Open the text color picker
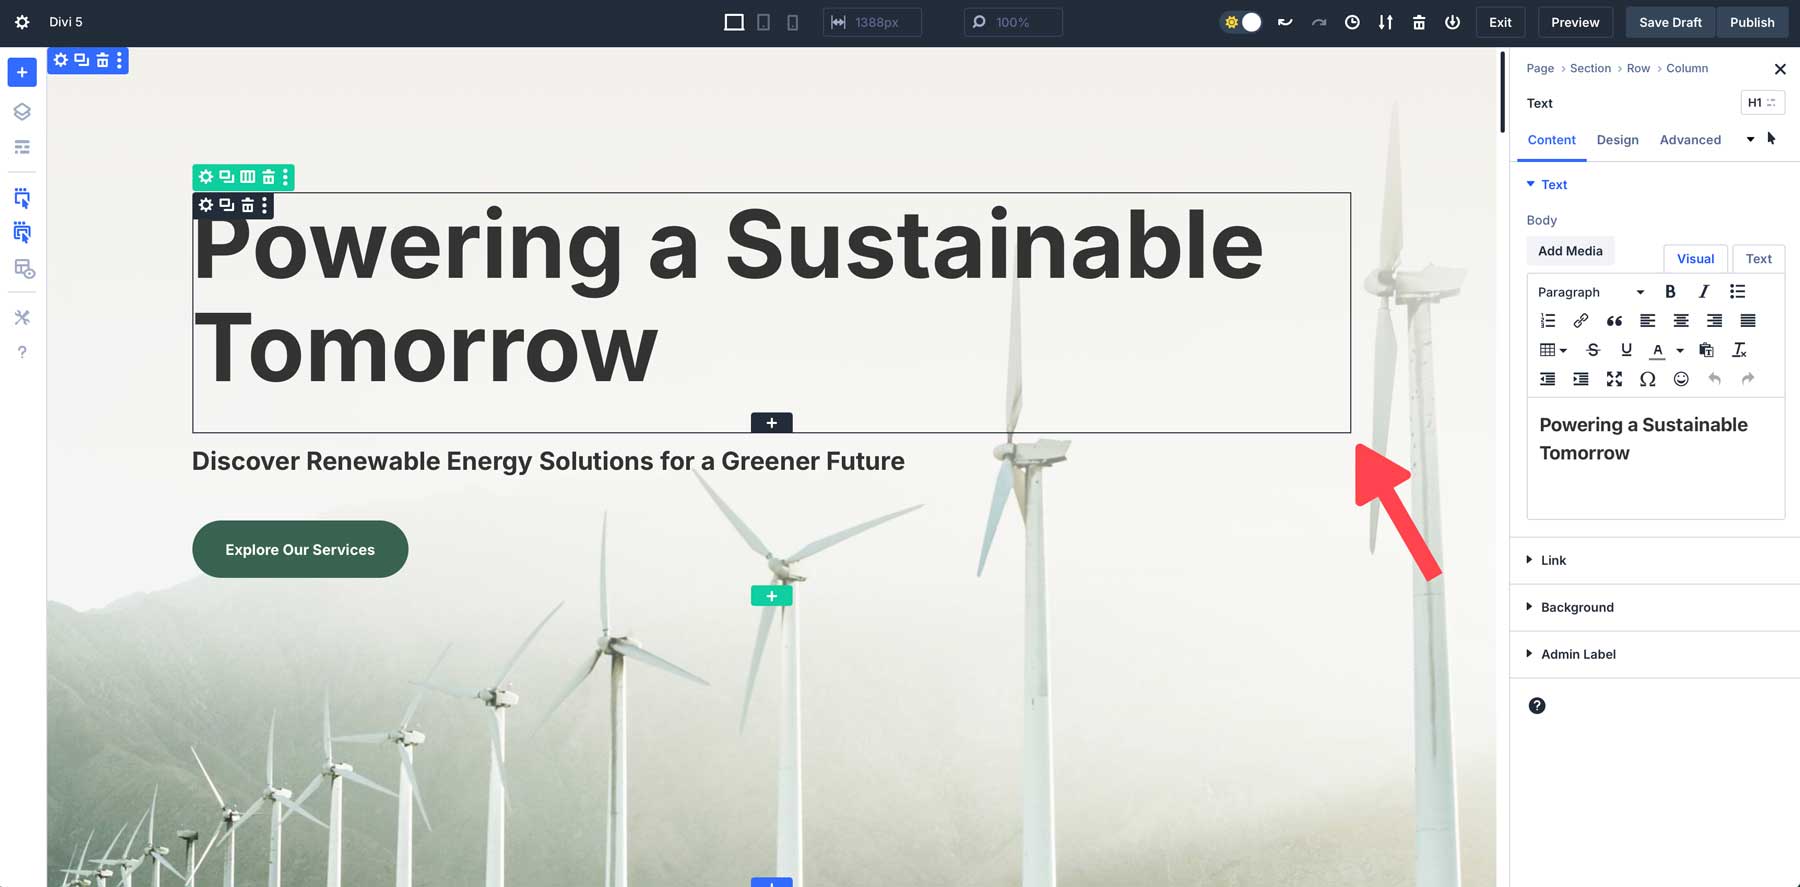 [1658, 350]
